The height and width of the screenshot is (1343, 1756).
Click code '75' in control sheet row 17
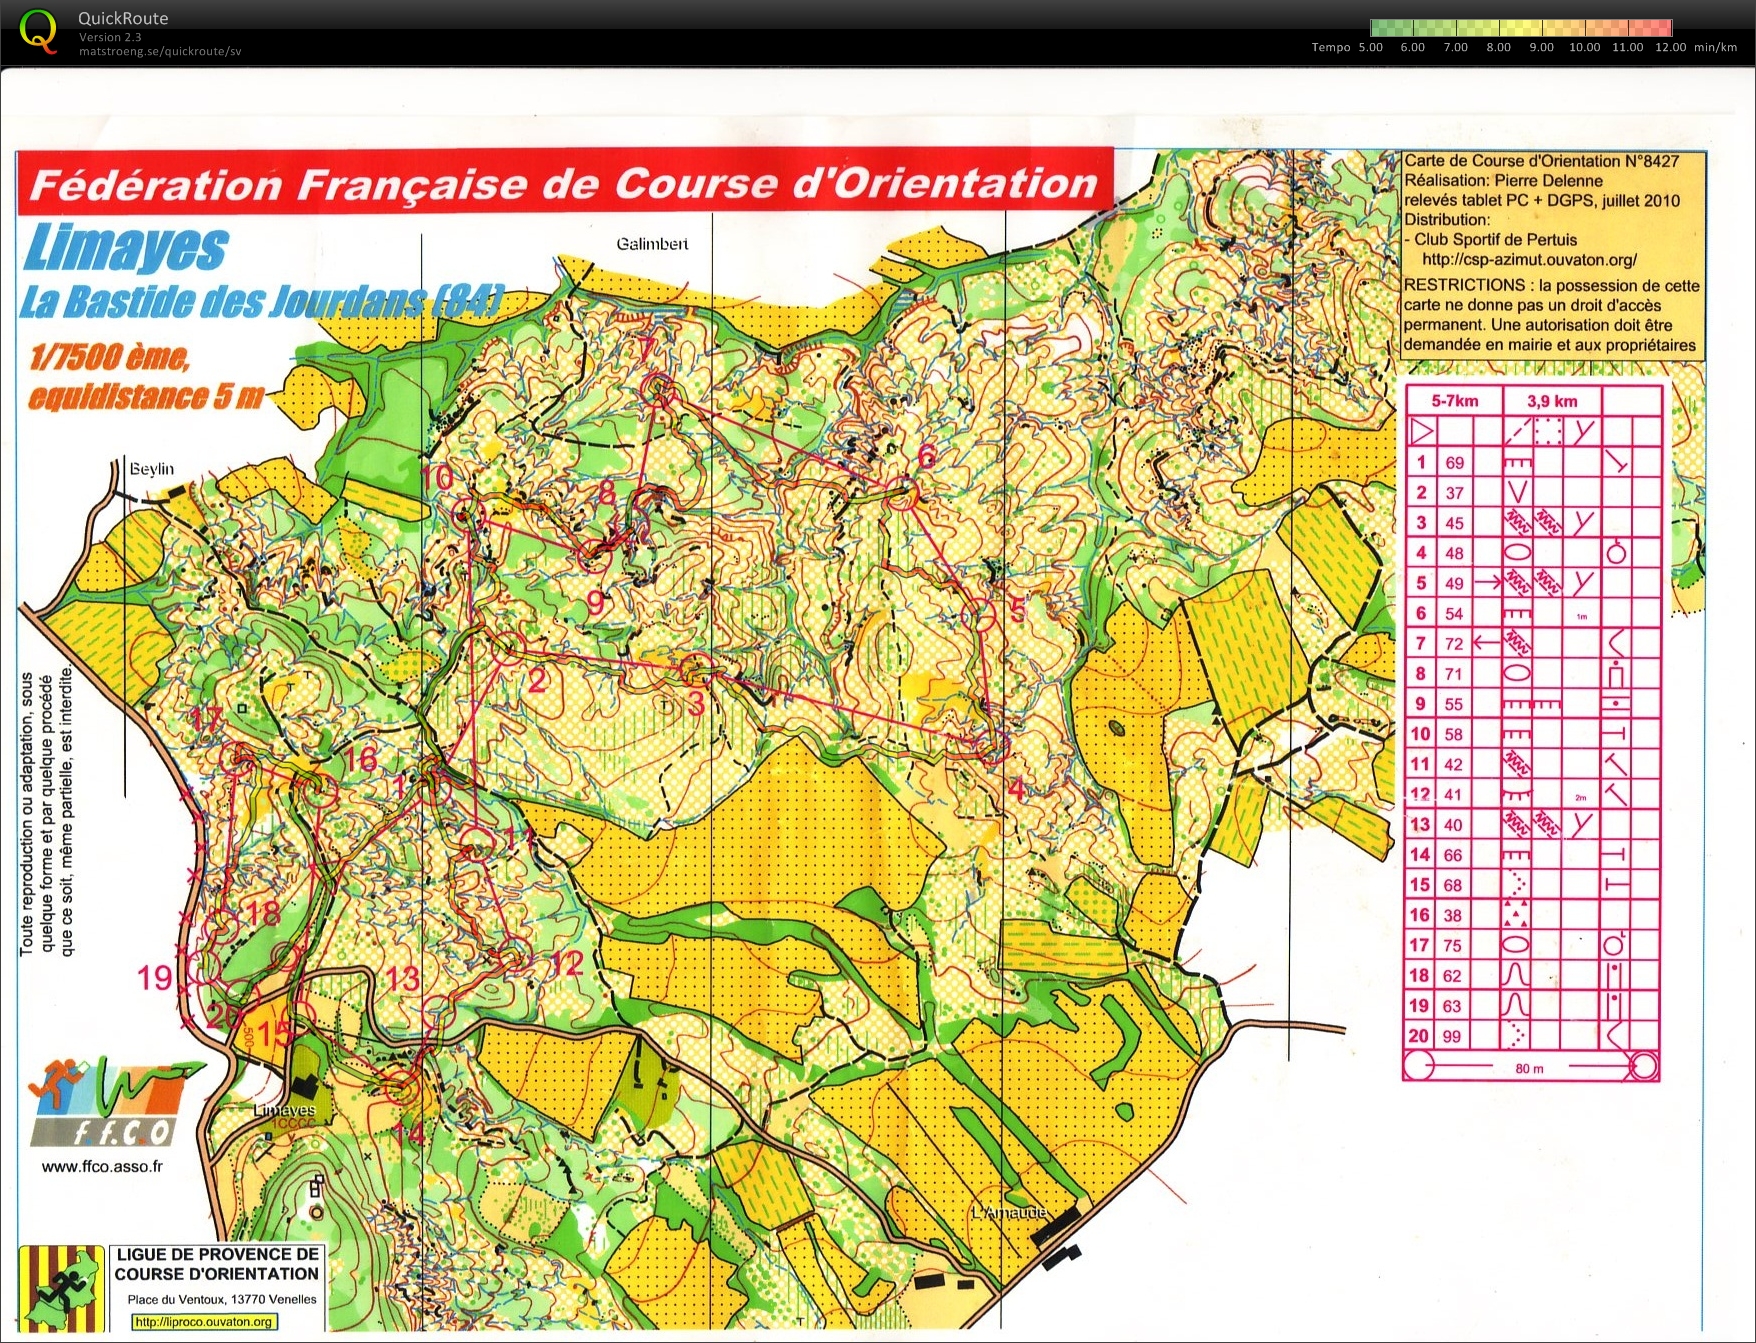point(1454,945)
